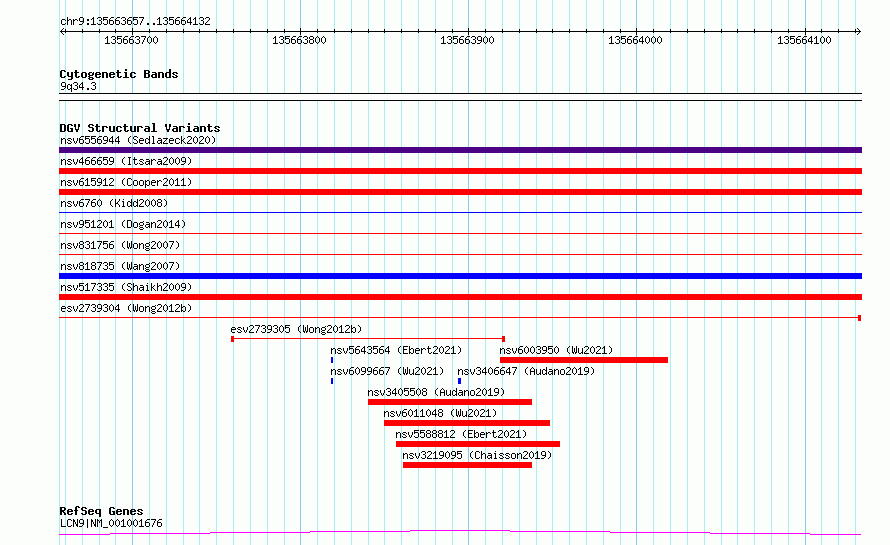Image resolution: width=890 pixels, height=545 pixels.
Task: Open nsv6003950 (Wu2021) label
Action: coord(556,350)
